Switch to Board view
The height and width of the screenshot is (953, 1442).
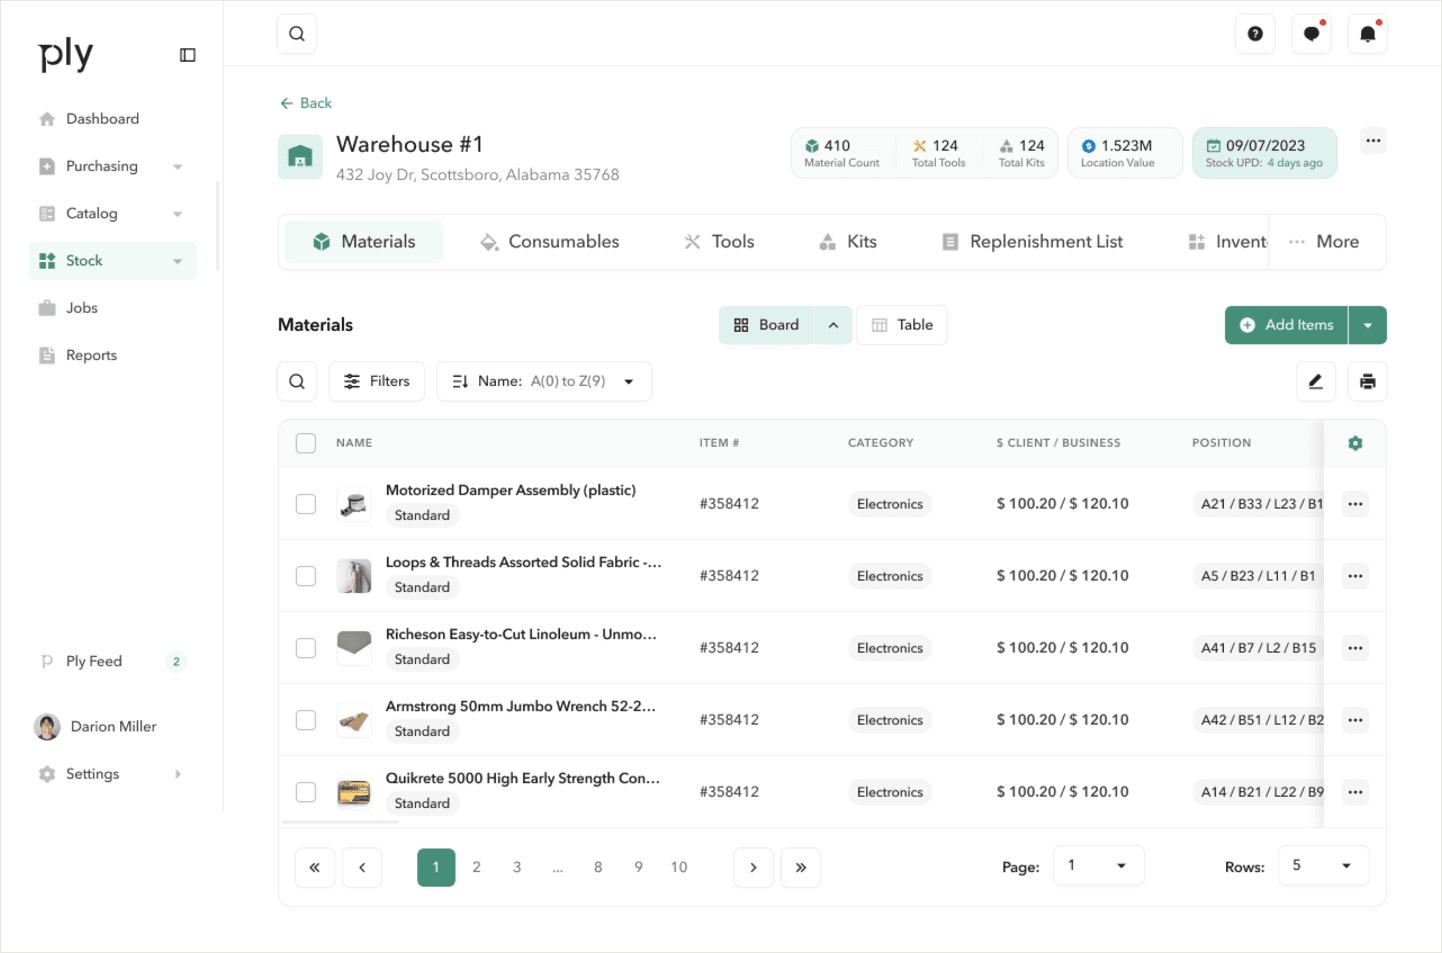tap(766, 325)
